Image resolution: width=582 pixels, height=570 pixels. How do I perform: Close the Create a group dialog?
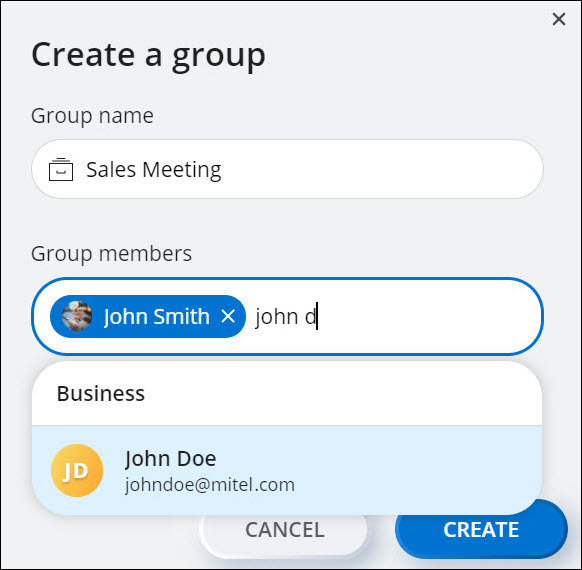pyautogui.click(x=559, y=19)
